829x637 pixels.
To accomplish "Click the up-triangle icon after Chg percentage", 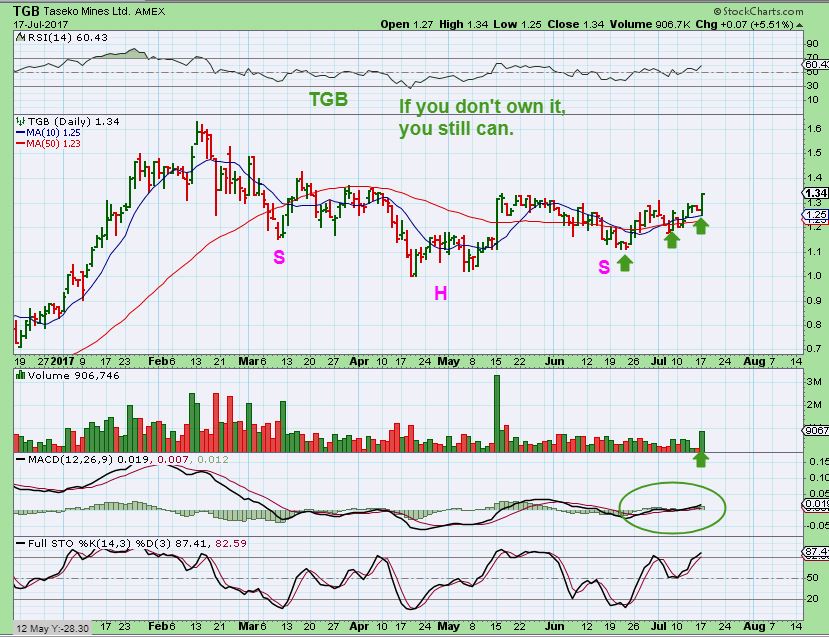I will [799, 25].
